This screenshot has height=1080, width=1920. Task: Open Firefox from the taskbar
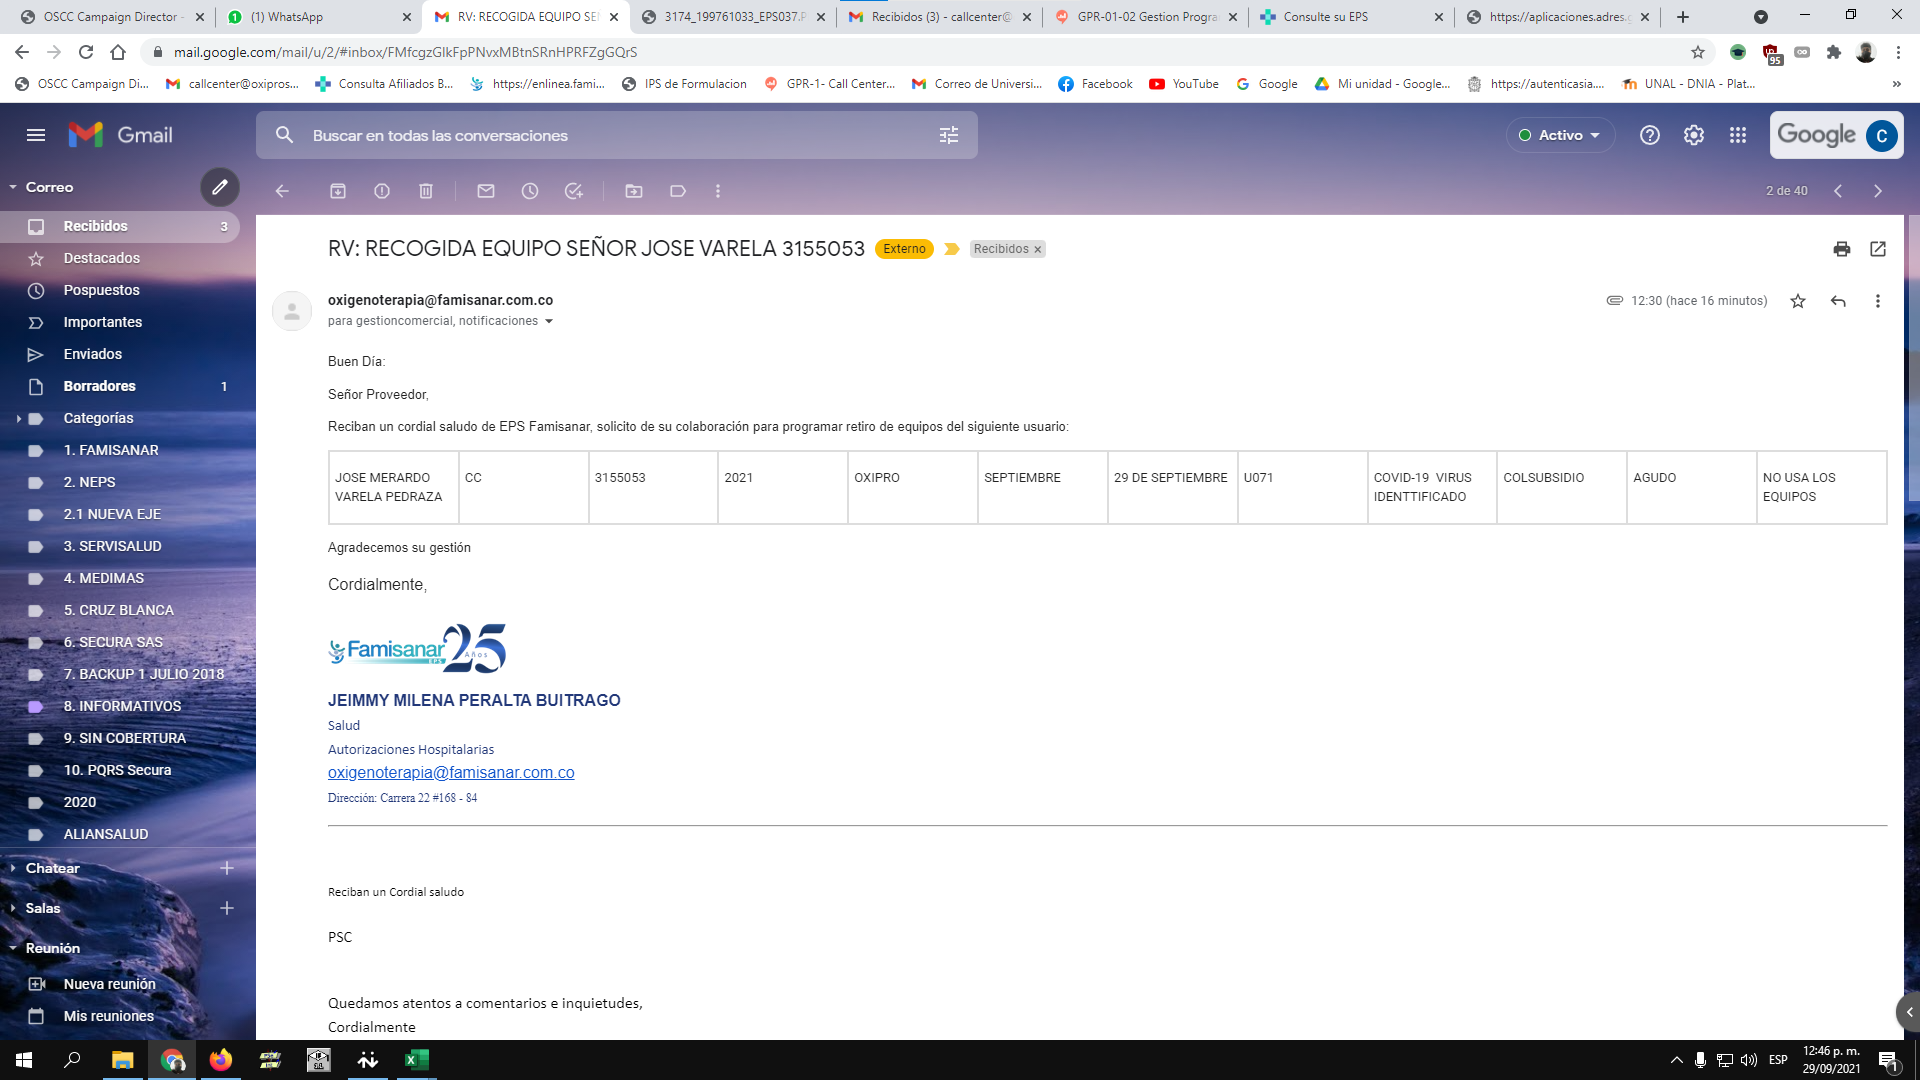221,1060
